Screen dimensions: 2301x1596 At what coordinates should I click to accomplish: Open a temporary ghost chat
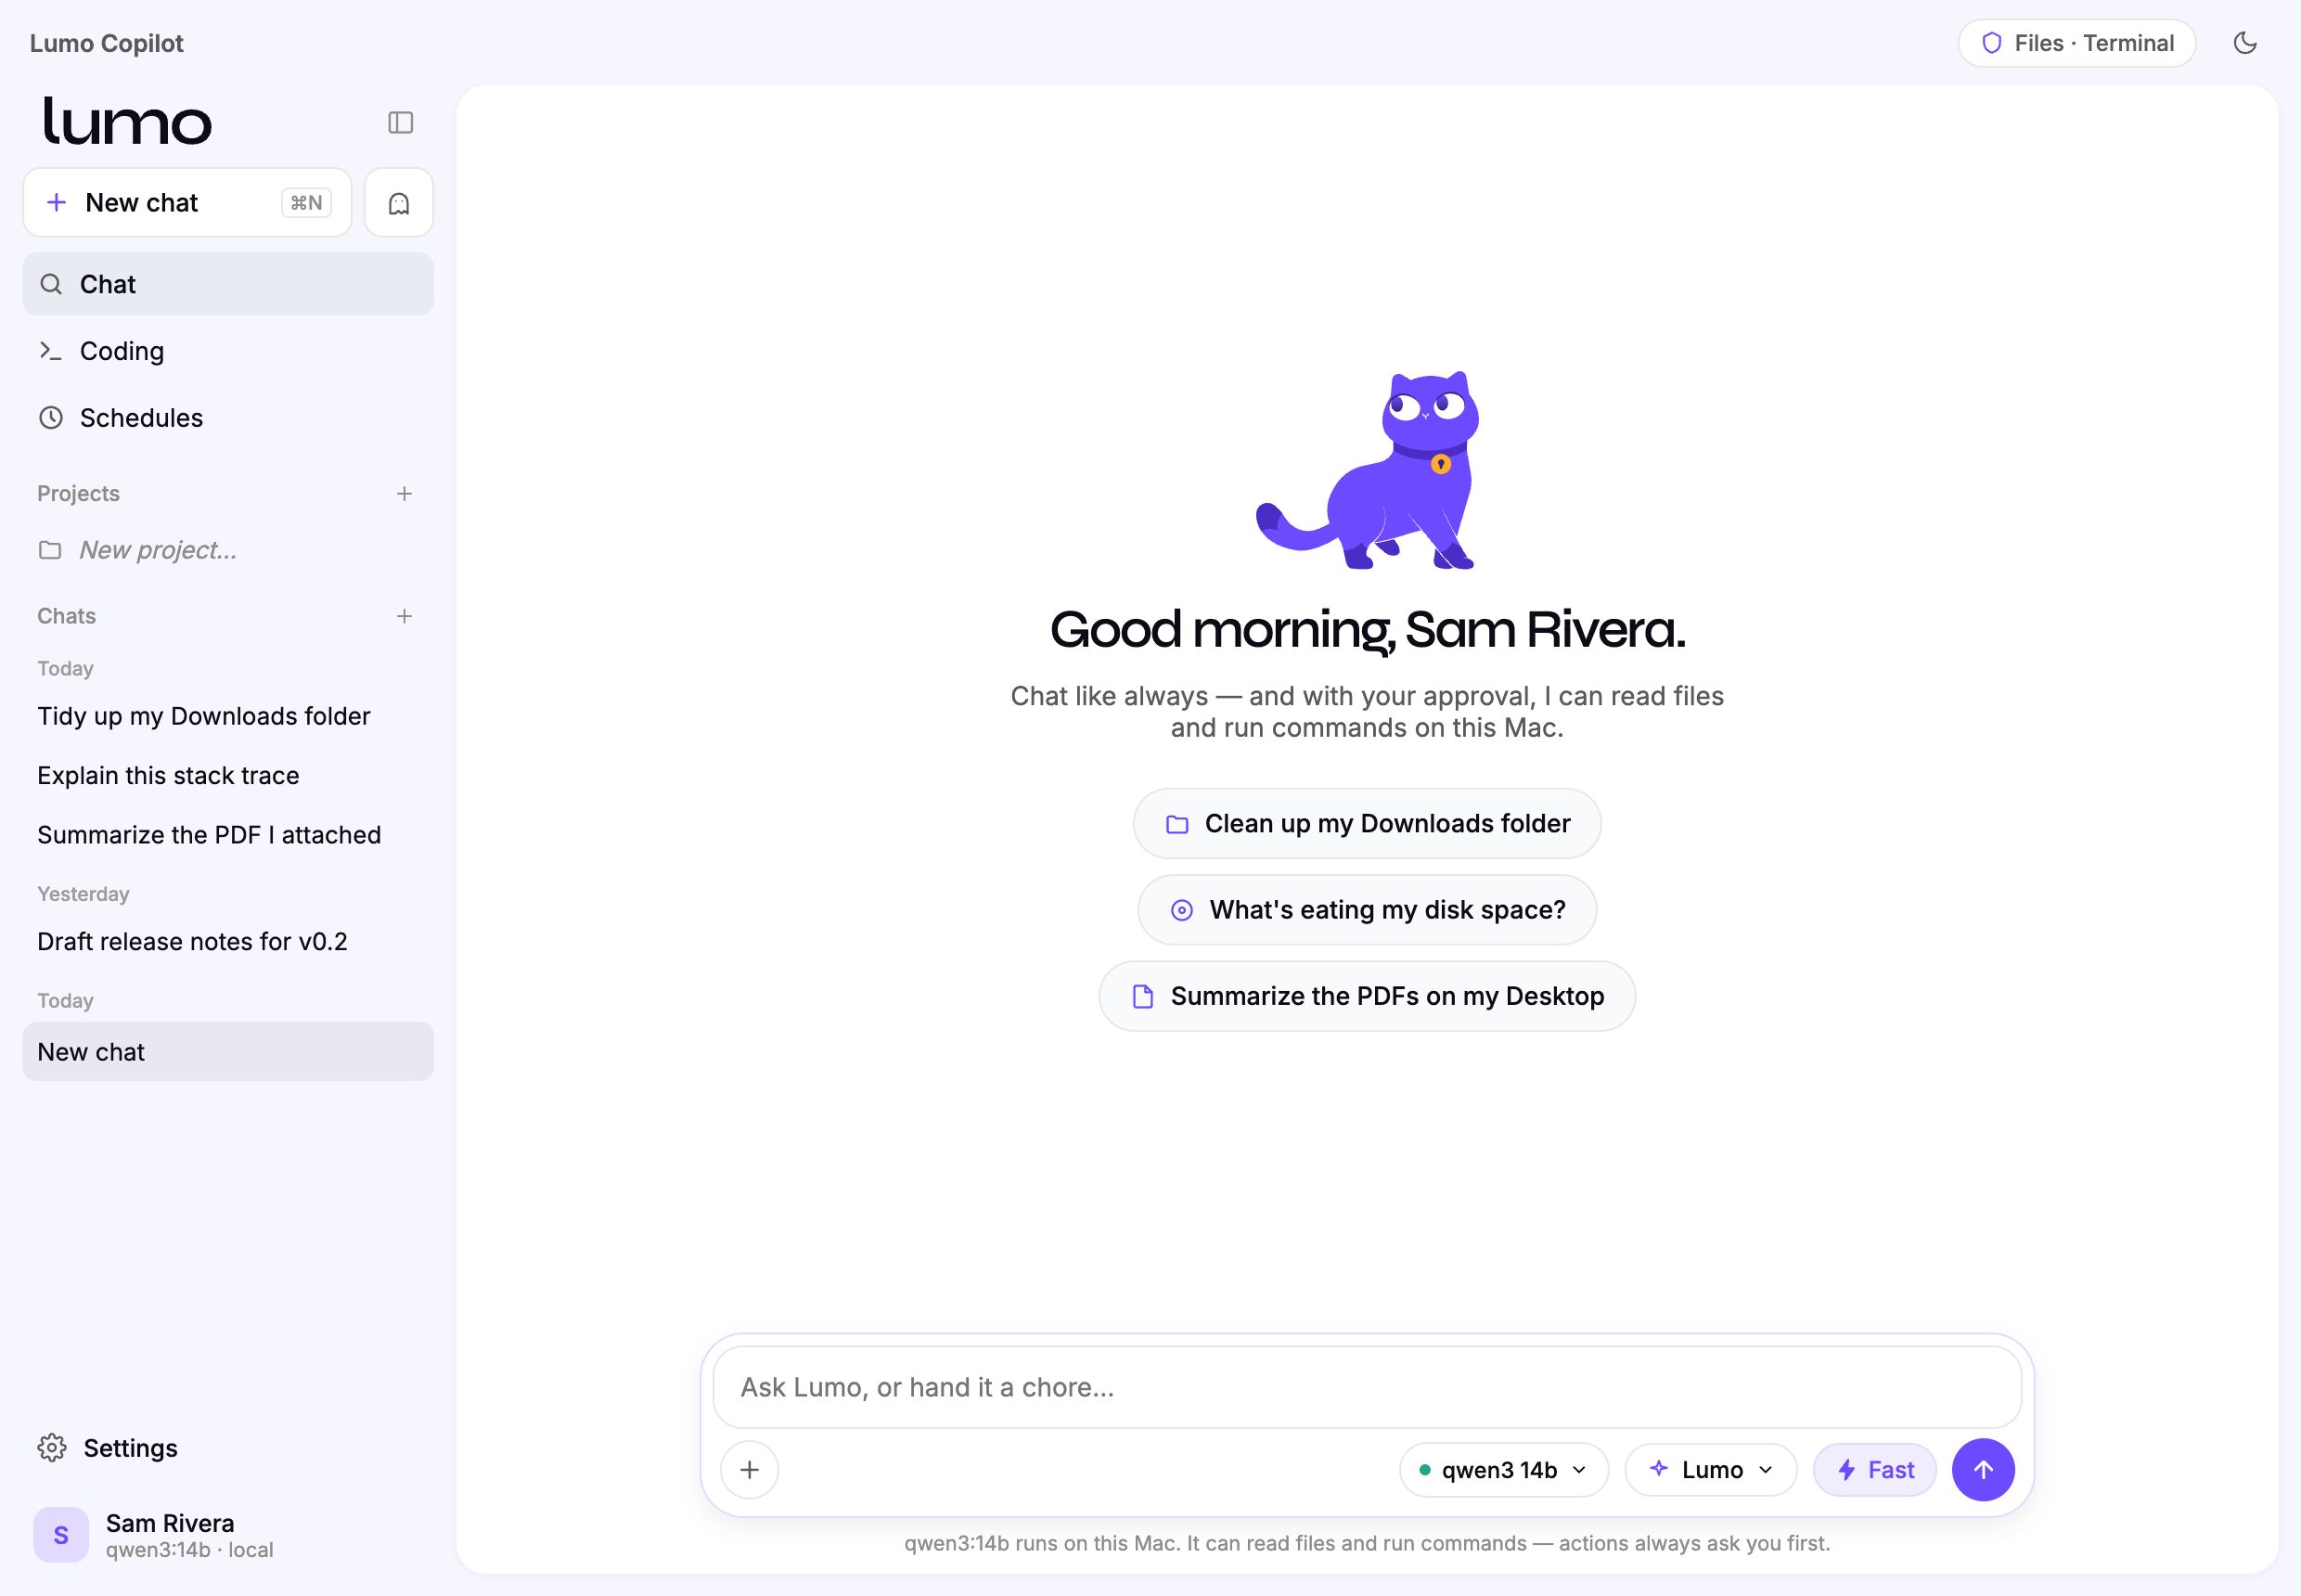tap(398, 203)
